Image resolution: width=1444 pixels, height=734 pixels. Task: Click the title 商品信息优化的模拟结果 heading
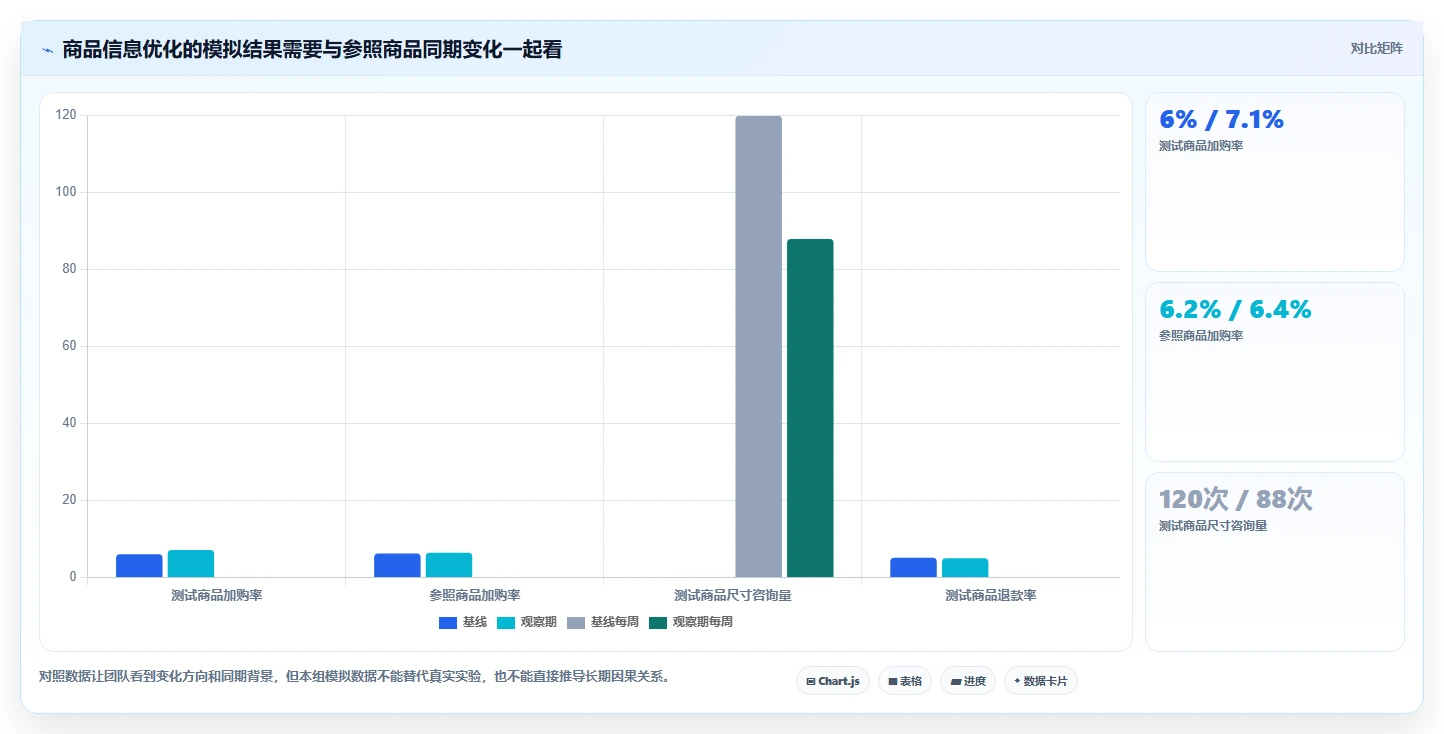[x=312, y=50]
